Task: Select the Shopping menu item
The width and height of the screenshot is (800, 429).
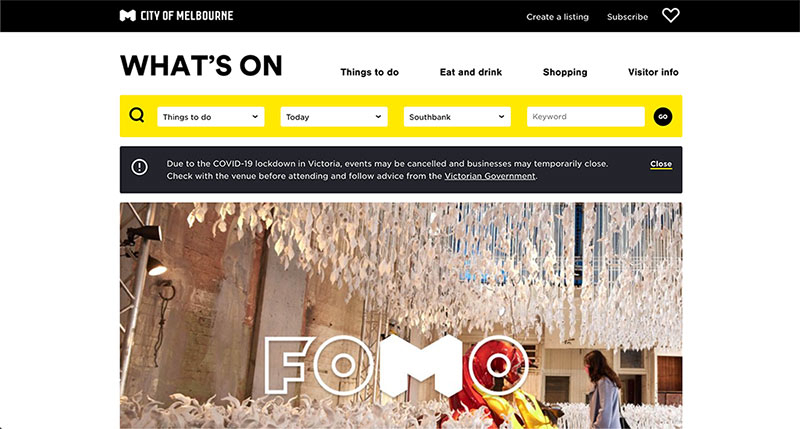Action: point(565,72)
